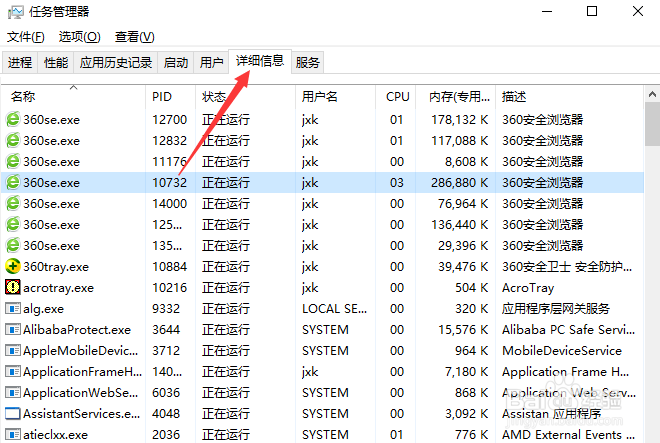Click the ApplicationWebSe... process icon
Image resolution: width=660 pixels, height=443 pixels.
(x=13, y=392)
